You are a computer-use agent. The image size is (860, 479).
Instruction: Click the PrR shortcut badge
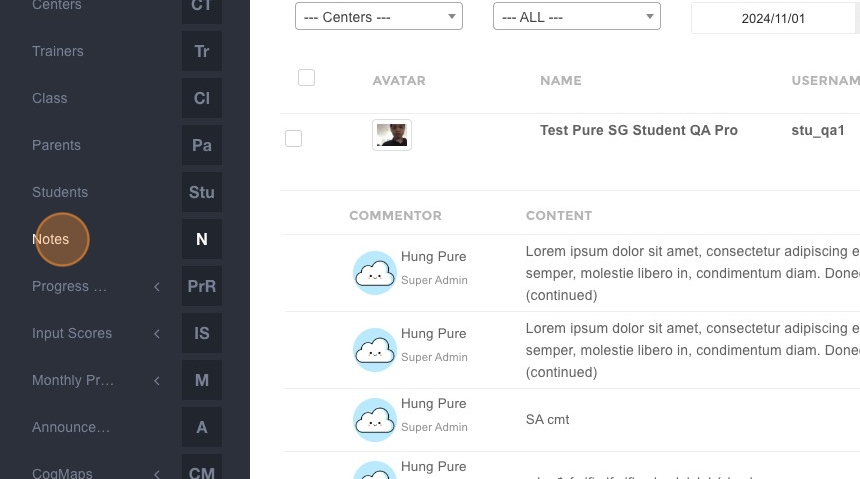tap(202, 286)
